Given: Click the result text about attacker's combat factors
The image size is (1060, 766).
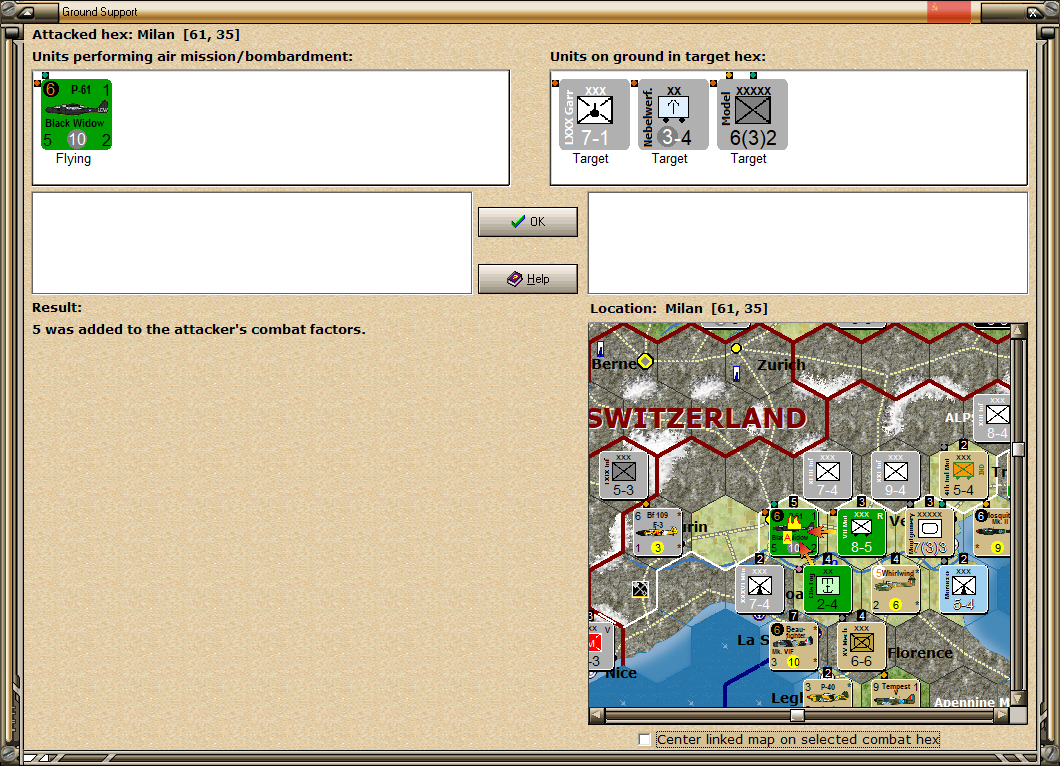Looking at the screenshot, I should tap(199, 329).
